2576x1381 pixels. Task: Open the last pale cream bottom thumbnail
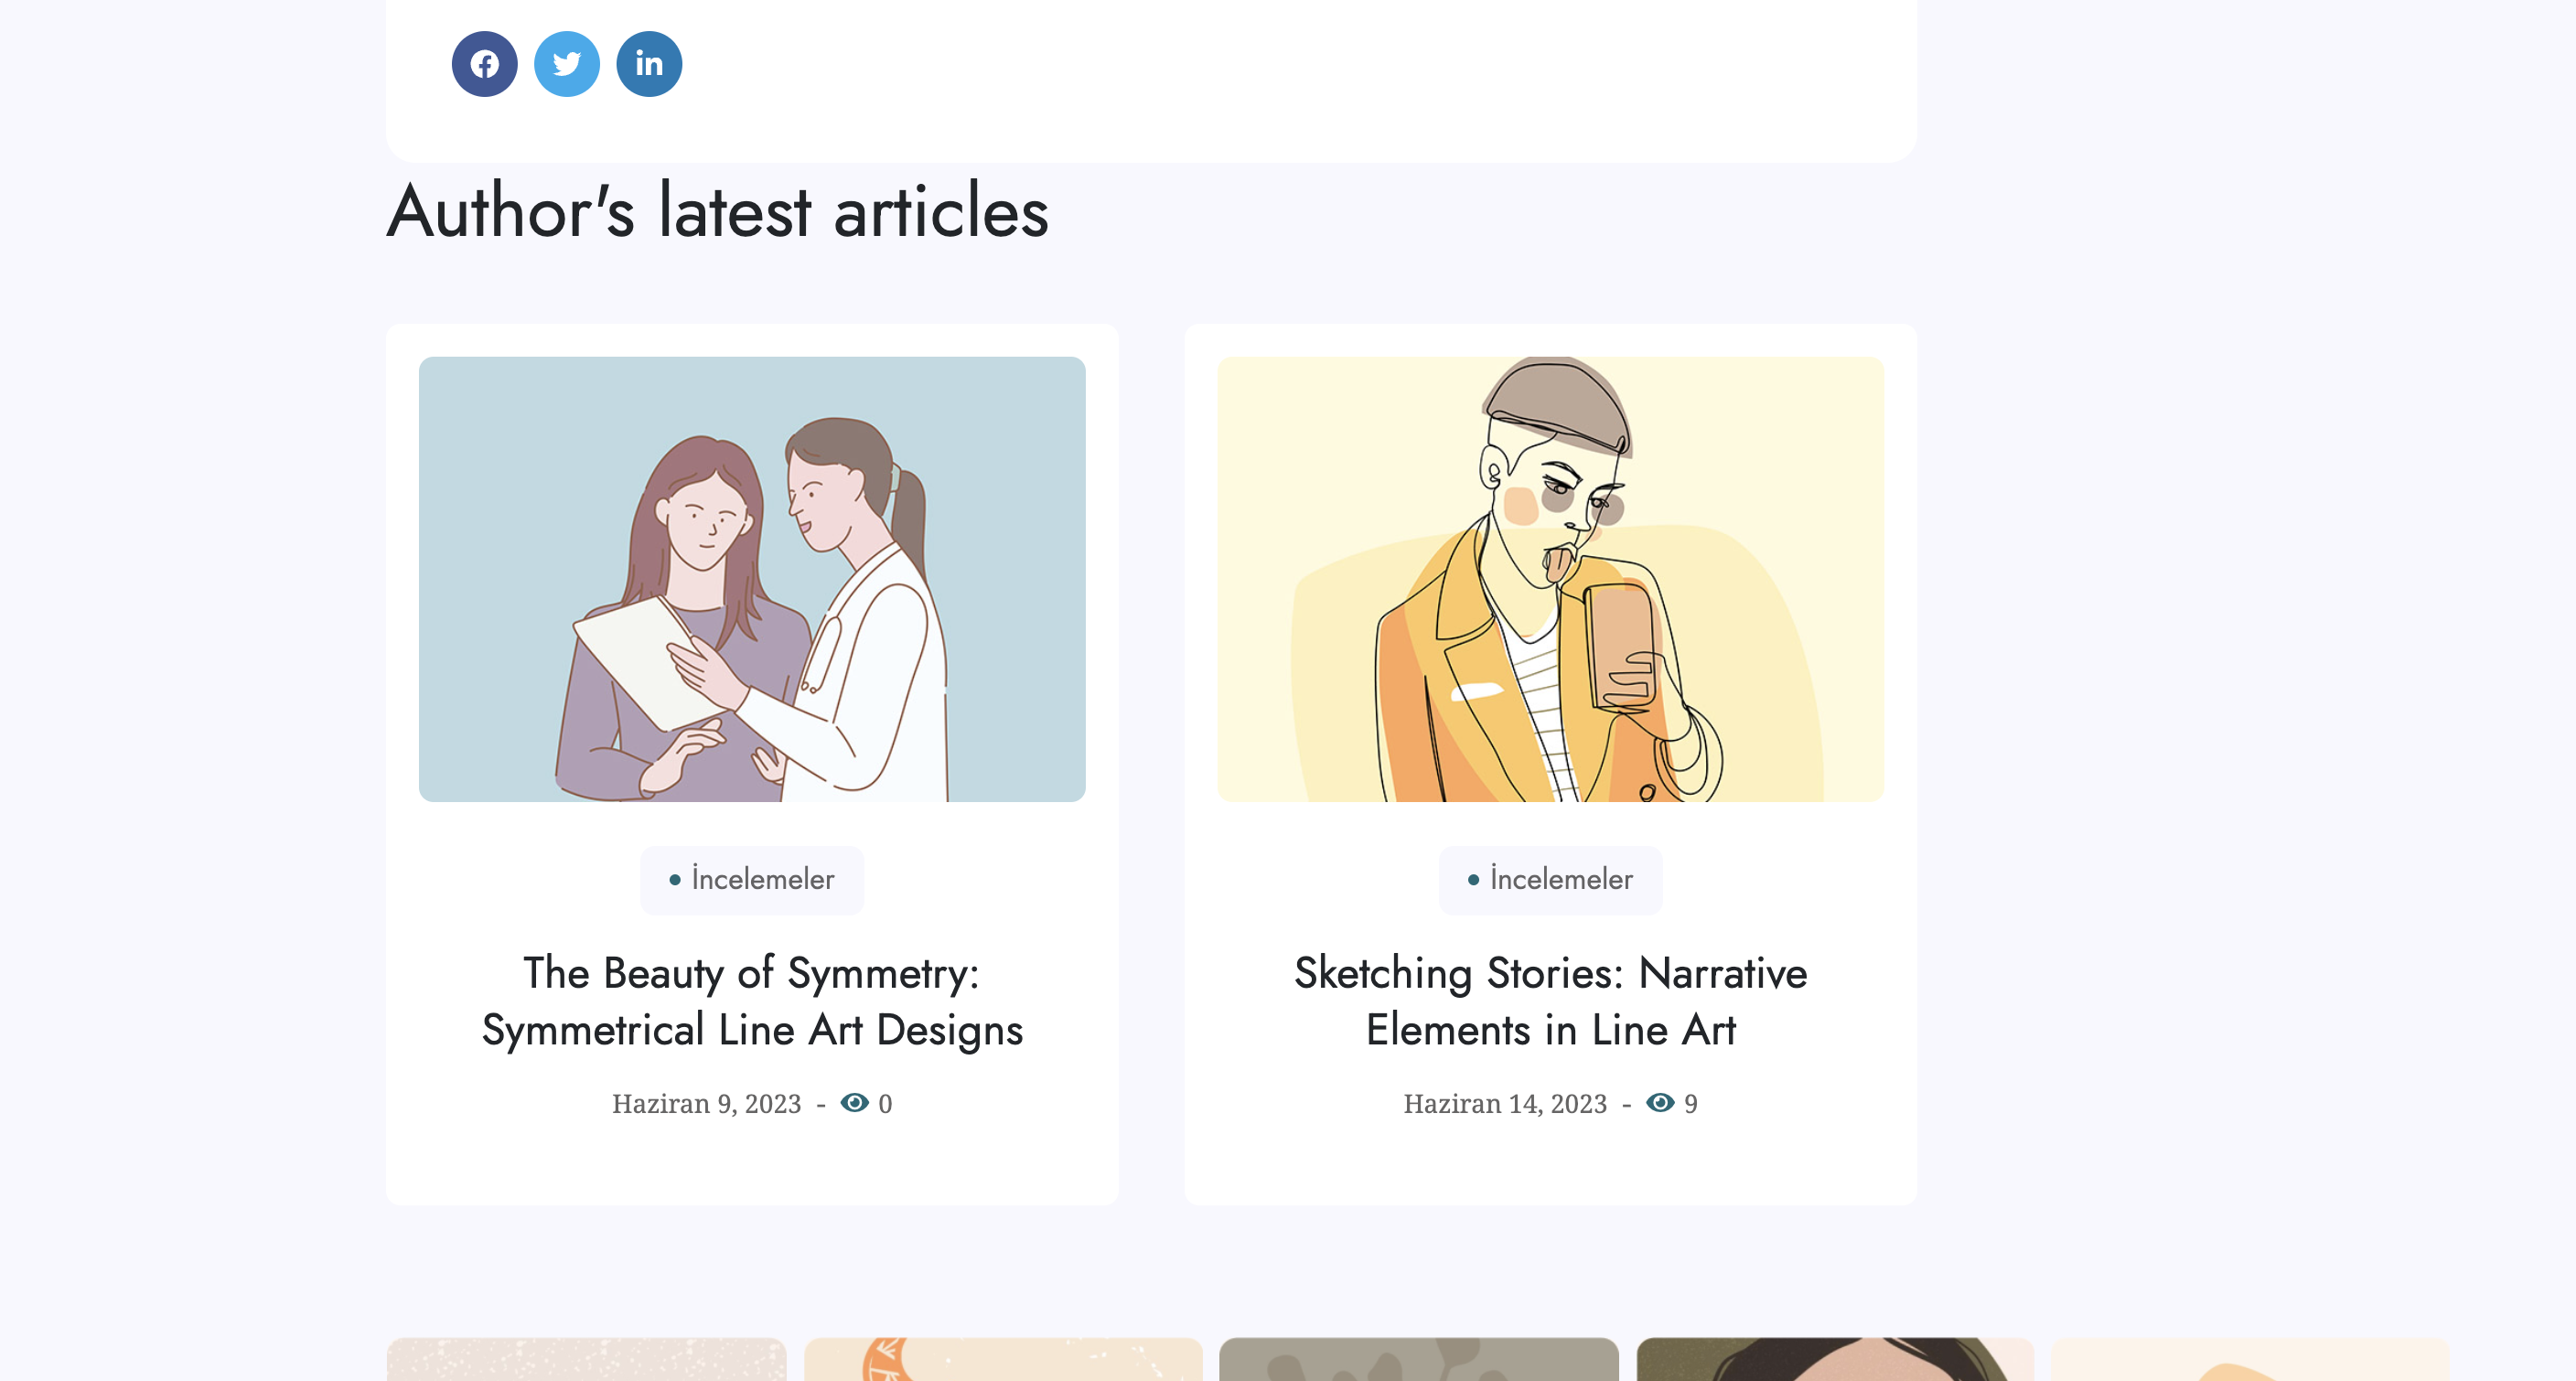[2250, 1359]
